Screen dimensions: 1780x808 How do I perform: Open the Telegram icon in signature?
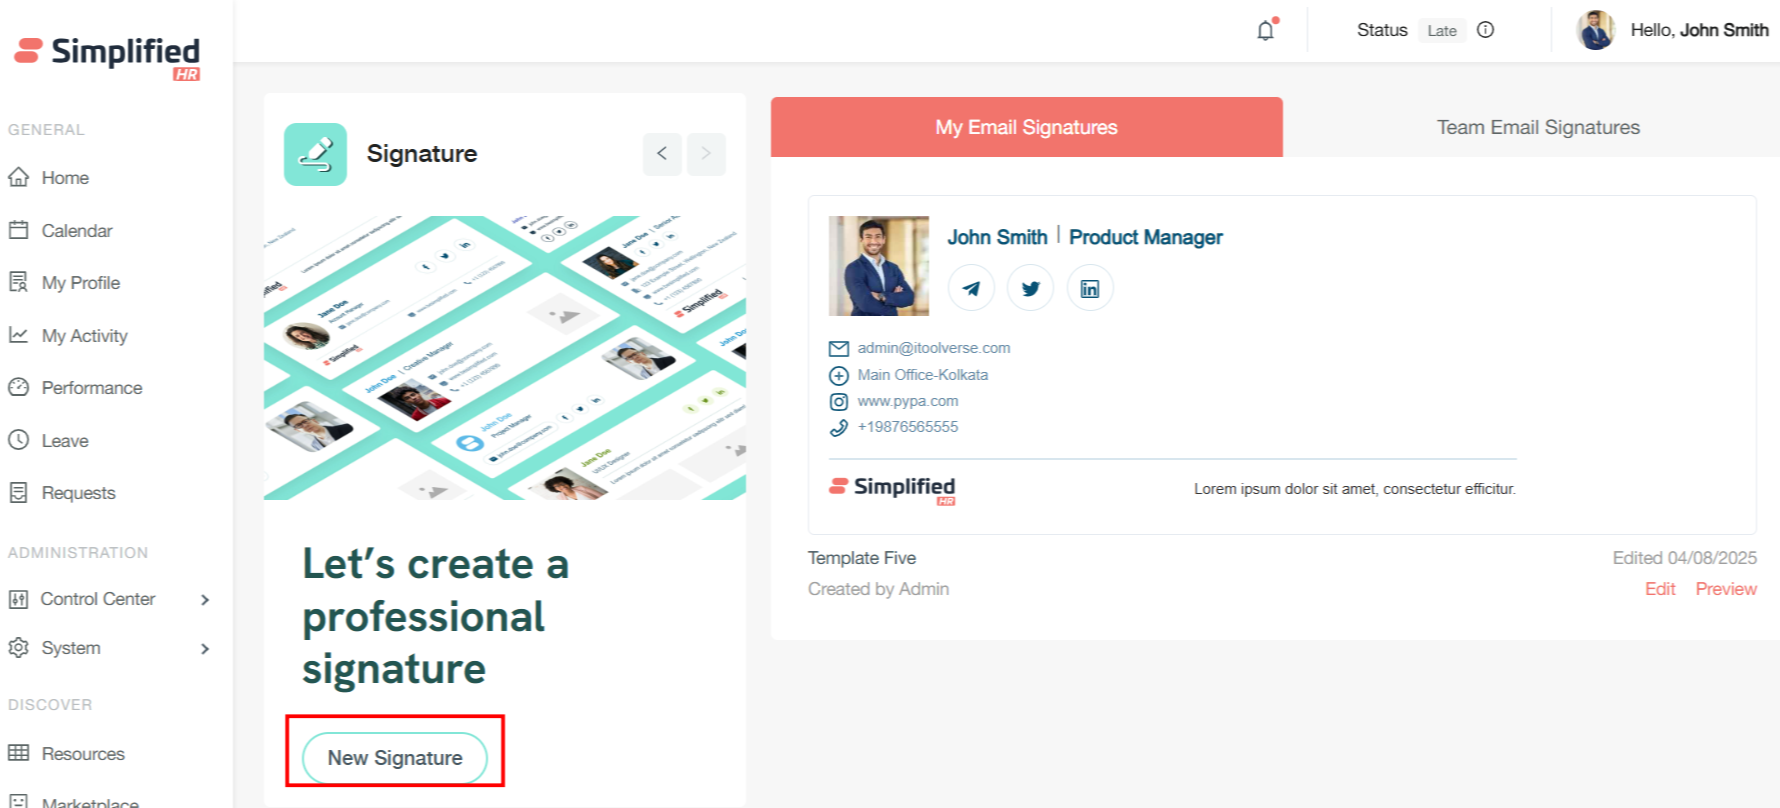tap(971, 289)
